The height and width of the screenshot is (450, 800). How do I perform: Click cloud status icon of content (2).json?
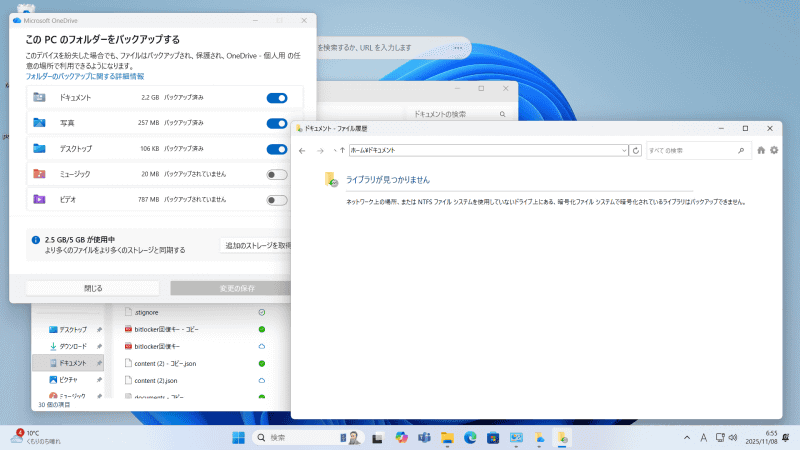(262, 381)
